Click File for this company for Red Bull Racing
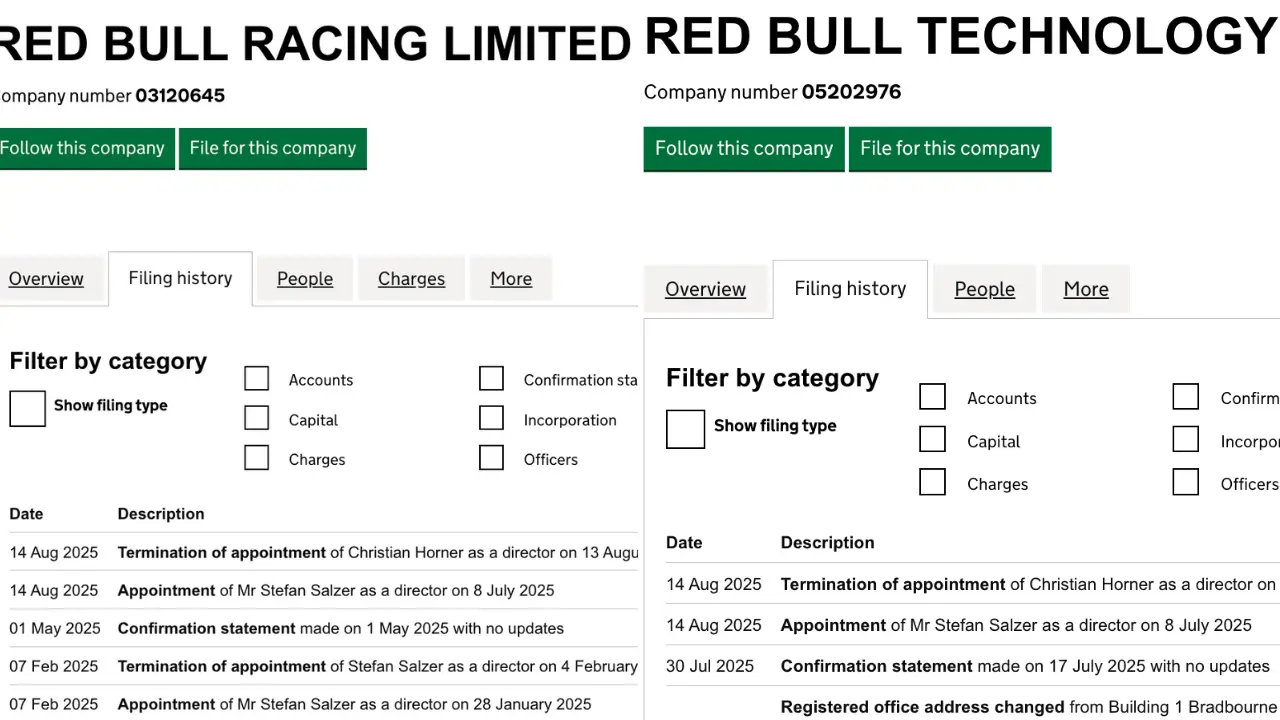Image resolution: width=1280 pixels, height=720 pixels. (x=272, y=148)
